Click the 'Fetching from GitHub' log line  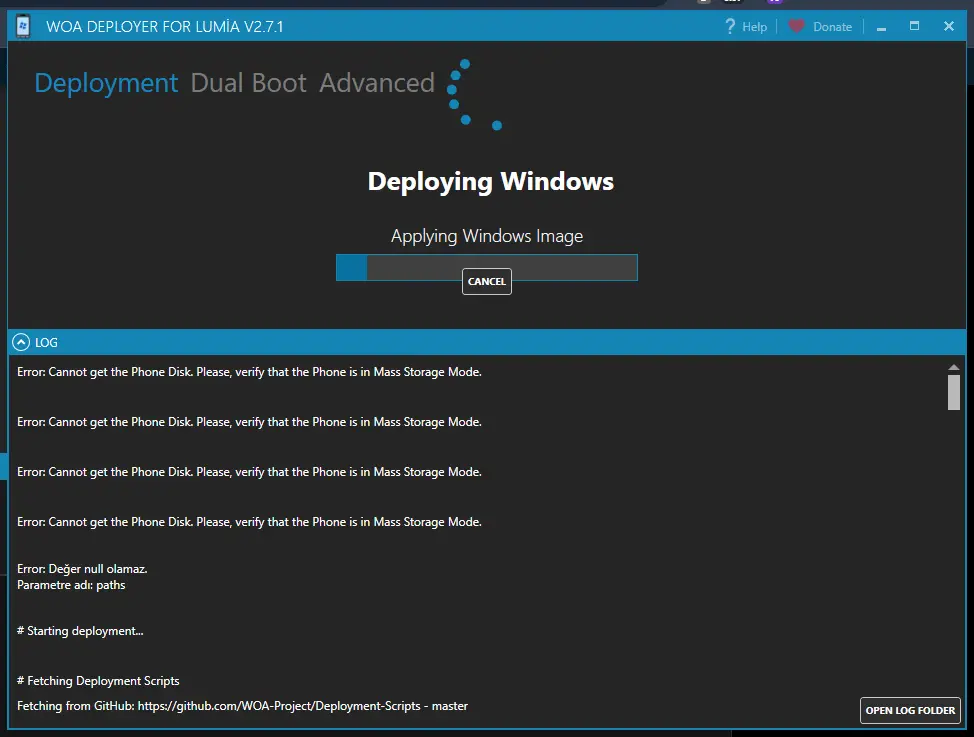click(x=242, y=706)
